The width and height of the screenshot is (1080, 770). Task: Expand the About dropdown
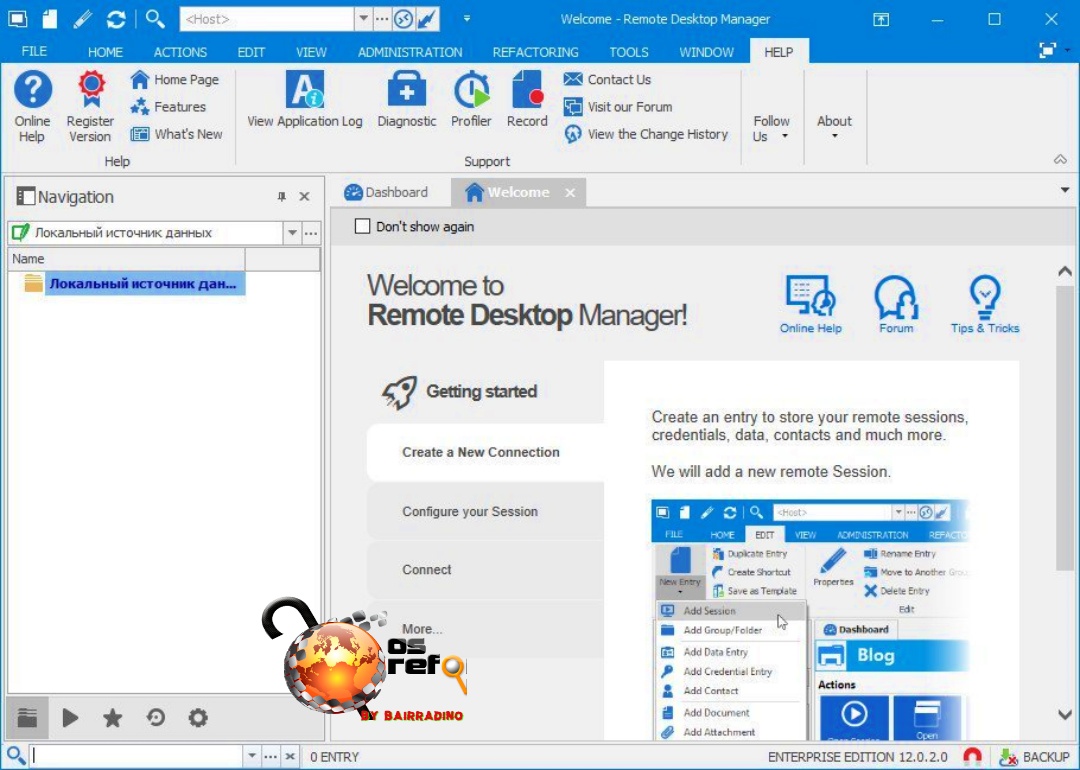tap(834, 128)
